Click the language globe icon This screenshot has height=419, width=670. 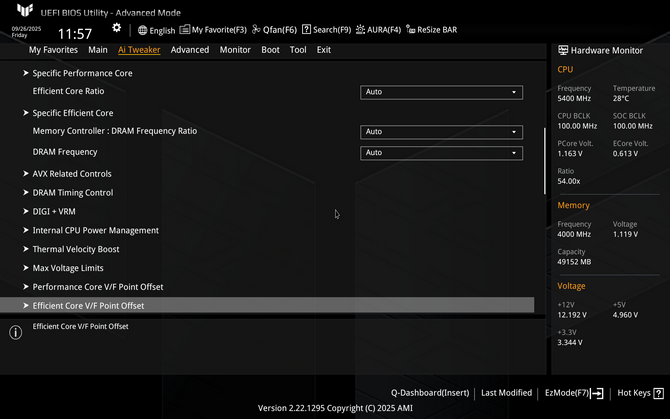142,30
